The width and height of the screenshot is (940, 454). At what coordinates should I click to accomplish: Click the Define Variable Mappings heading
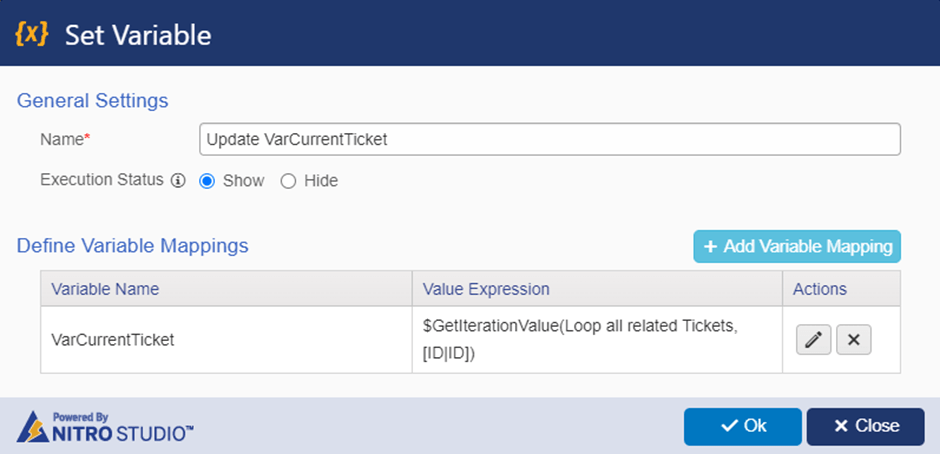pyautogui.click(x=132, y=245)
